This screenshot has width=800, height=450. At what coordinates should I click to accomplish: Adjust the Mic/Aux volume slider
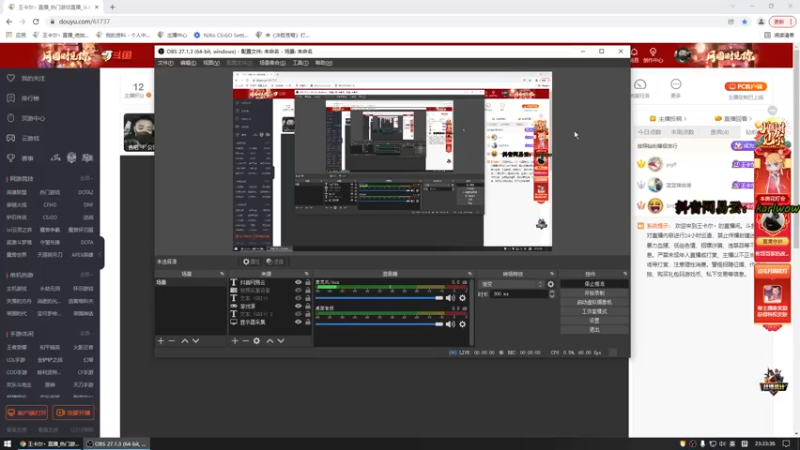coord(379,298)
